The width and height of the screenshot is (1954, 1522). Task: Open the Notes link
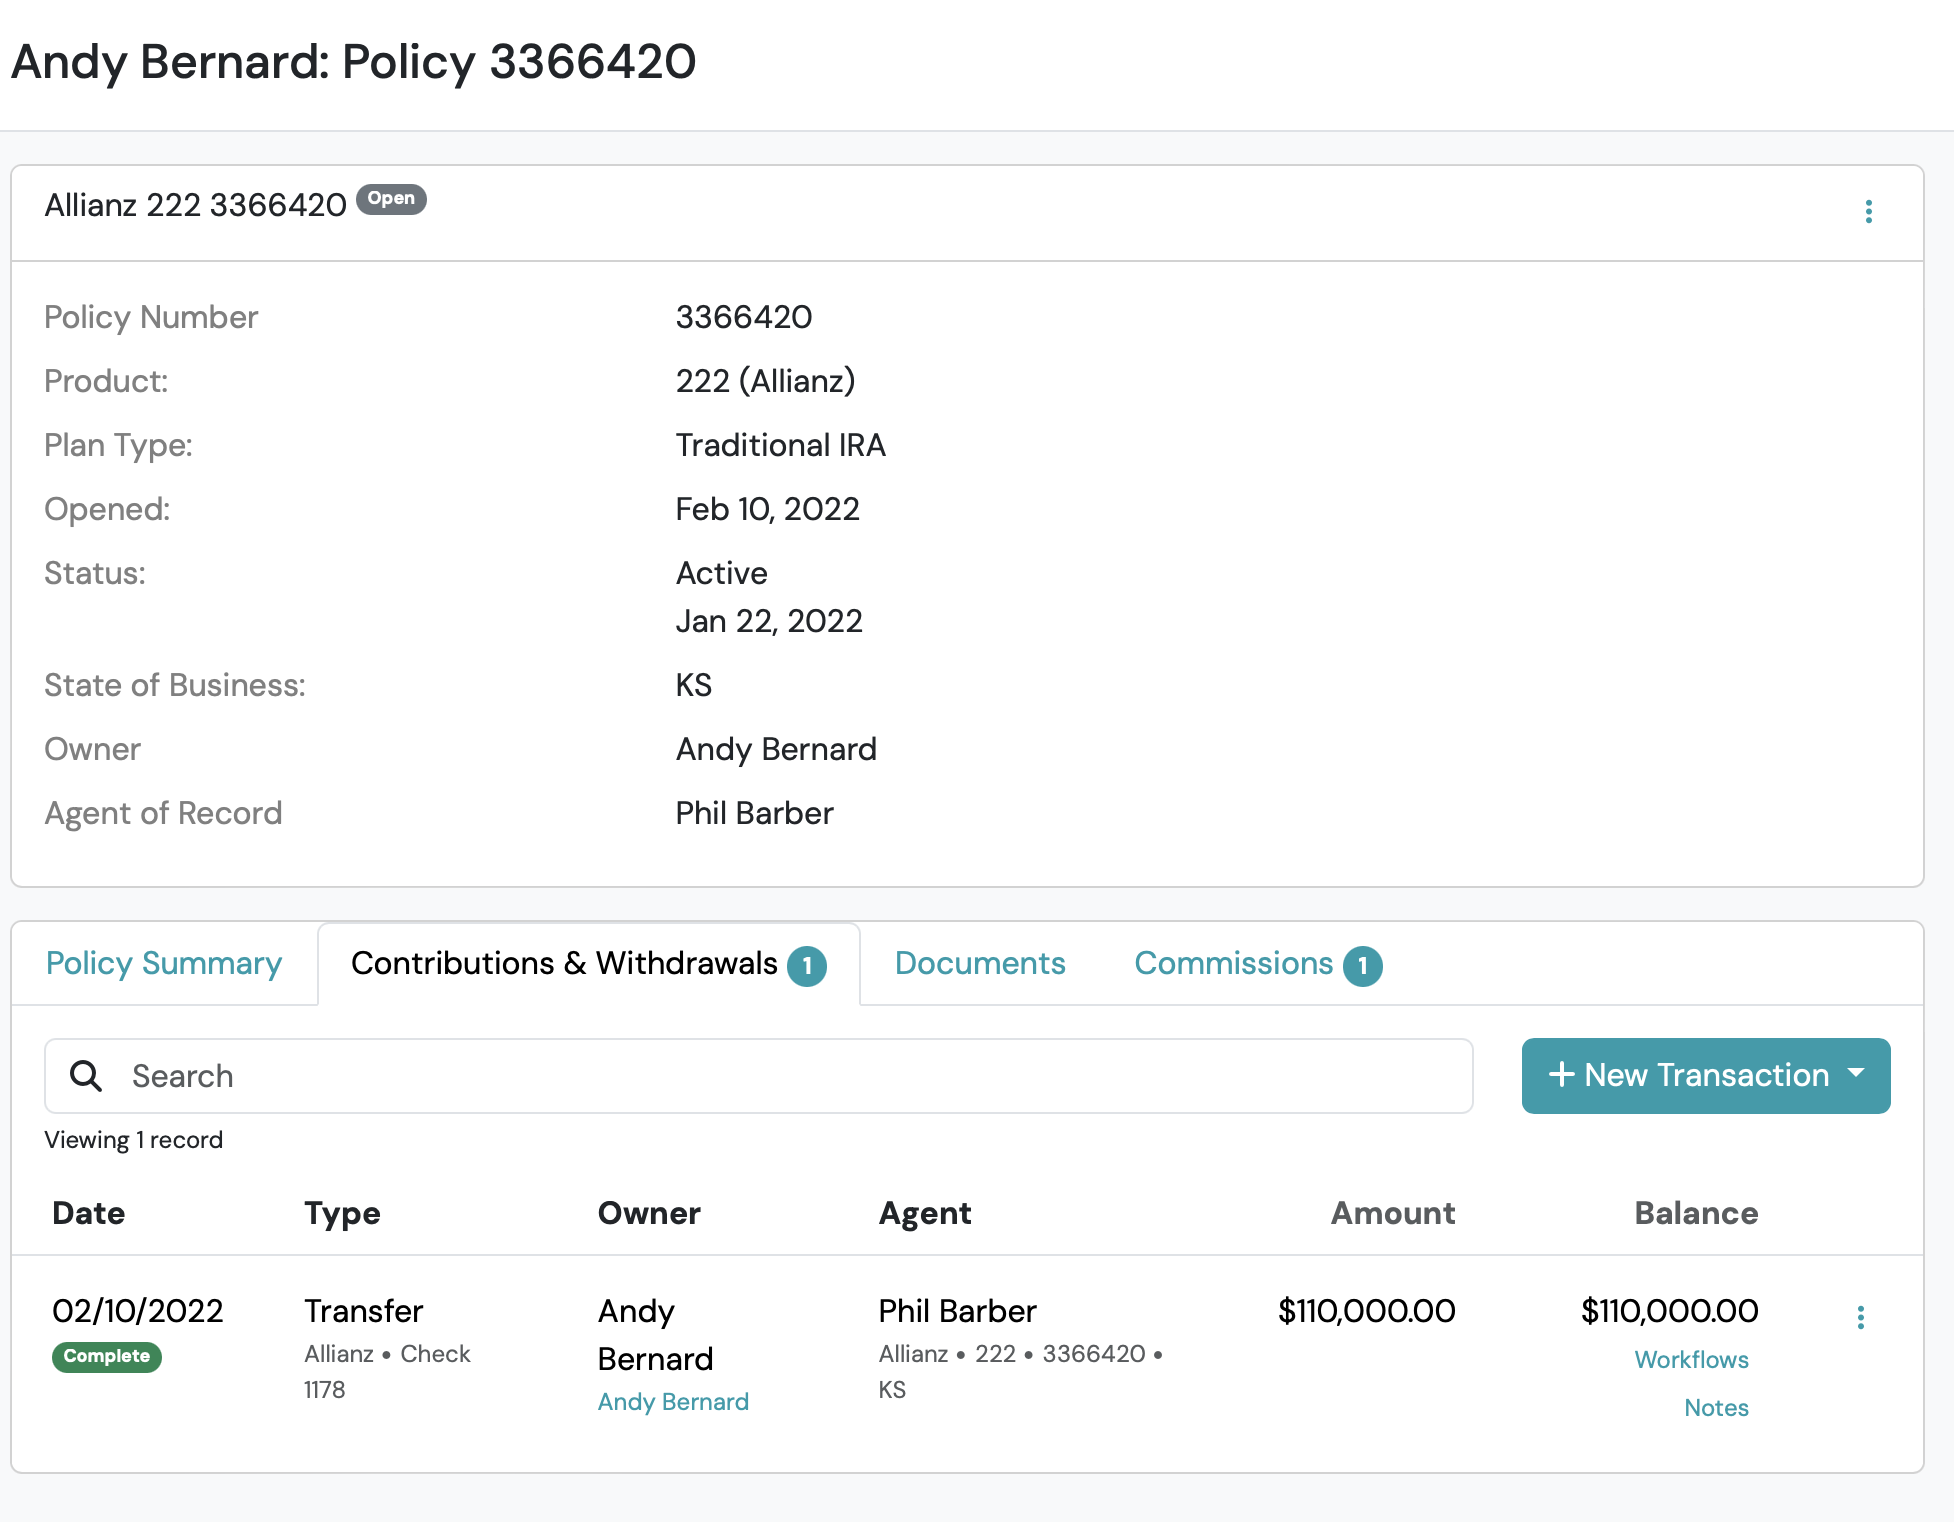[1716, 1408]
